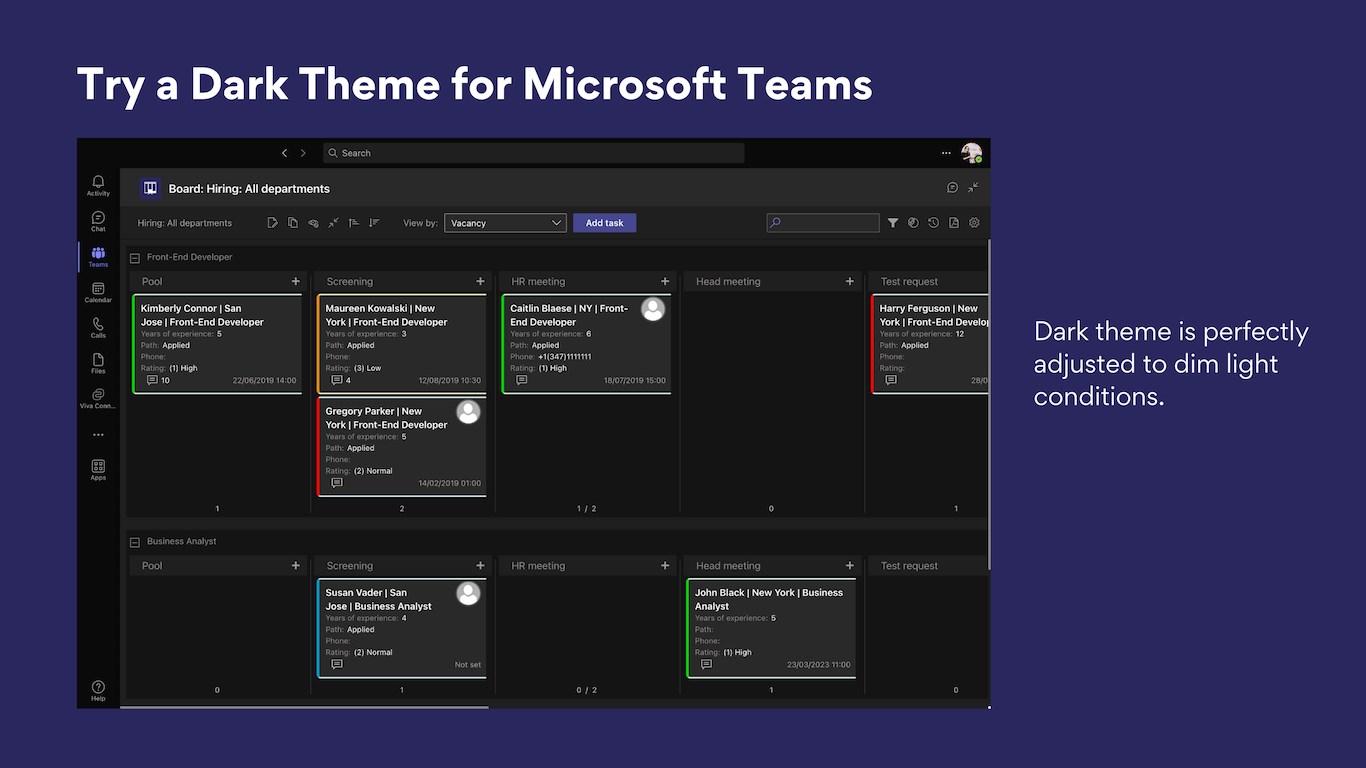Open the Activity bell in the Teams sidebar
The image size is (1366, 768).
click(x=98, y=185)
